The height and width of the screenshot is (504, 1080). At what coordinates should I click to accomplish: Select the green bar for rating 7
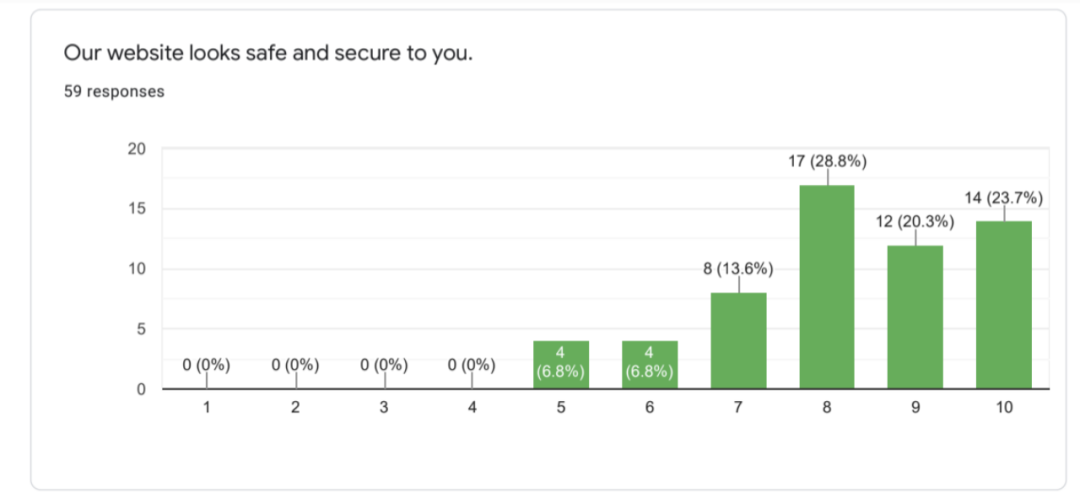tap(738, 341)
